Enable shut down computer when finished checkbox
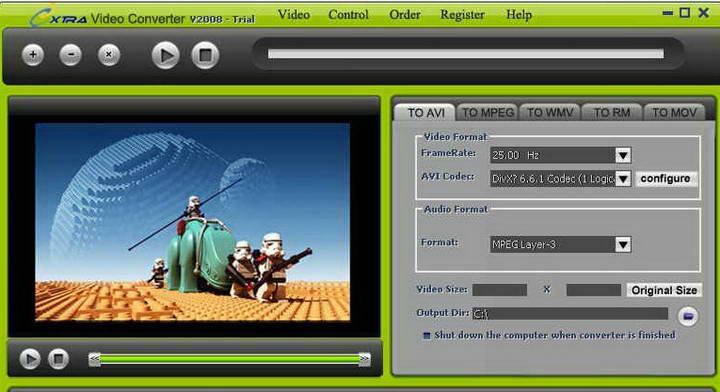720x392 pixels. (427, 336)
